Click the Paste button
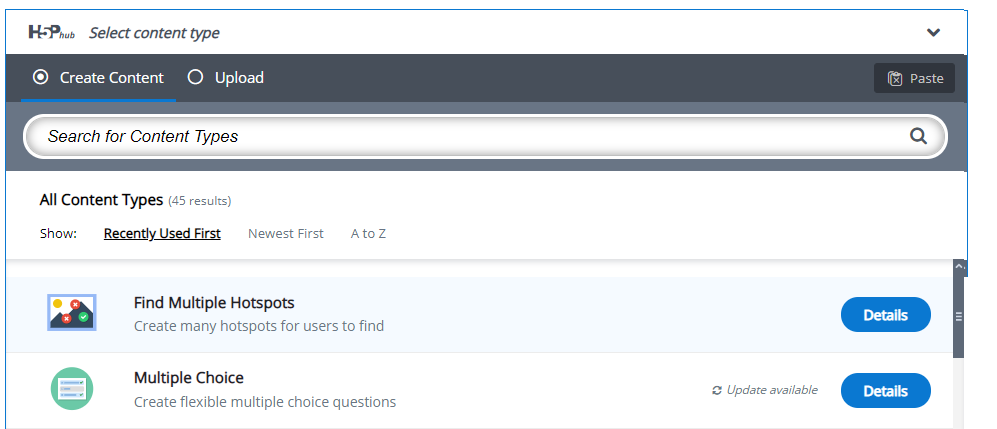Image resolution: width=997 pixels, height=429 pixels. click(x=914, y=78)
